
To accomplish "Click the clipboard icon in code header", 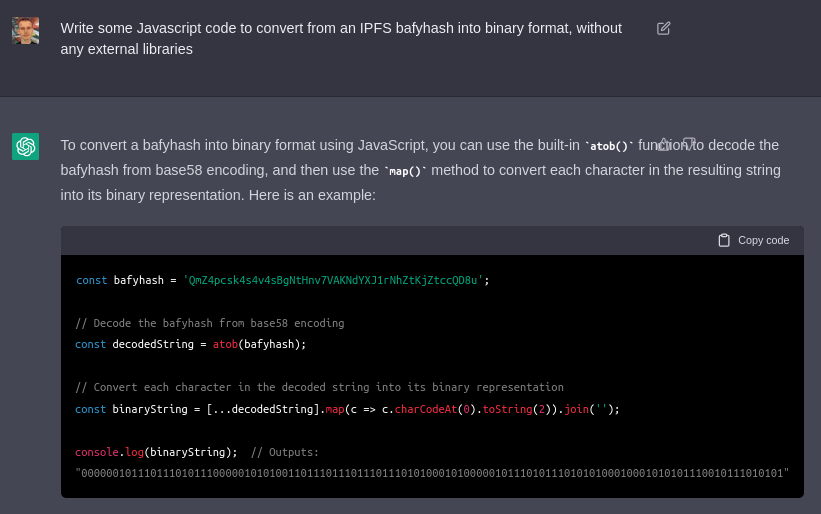I will pos(724,240).
